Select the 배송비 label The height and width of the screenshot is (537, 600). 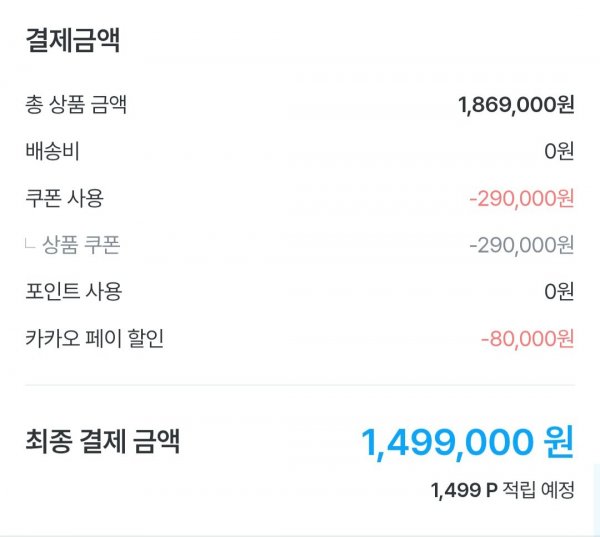click(x=52, y=151)
